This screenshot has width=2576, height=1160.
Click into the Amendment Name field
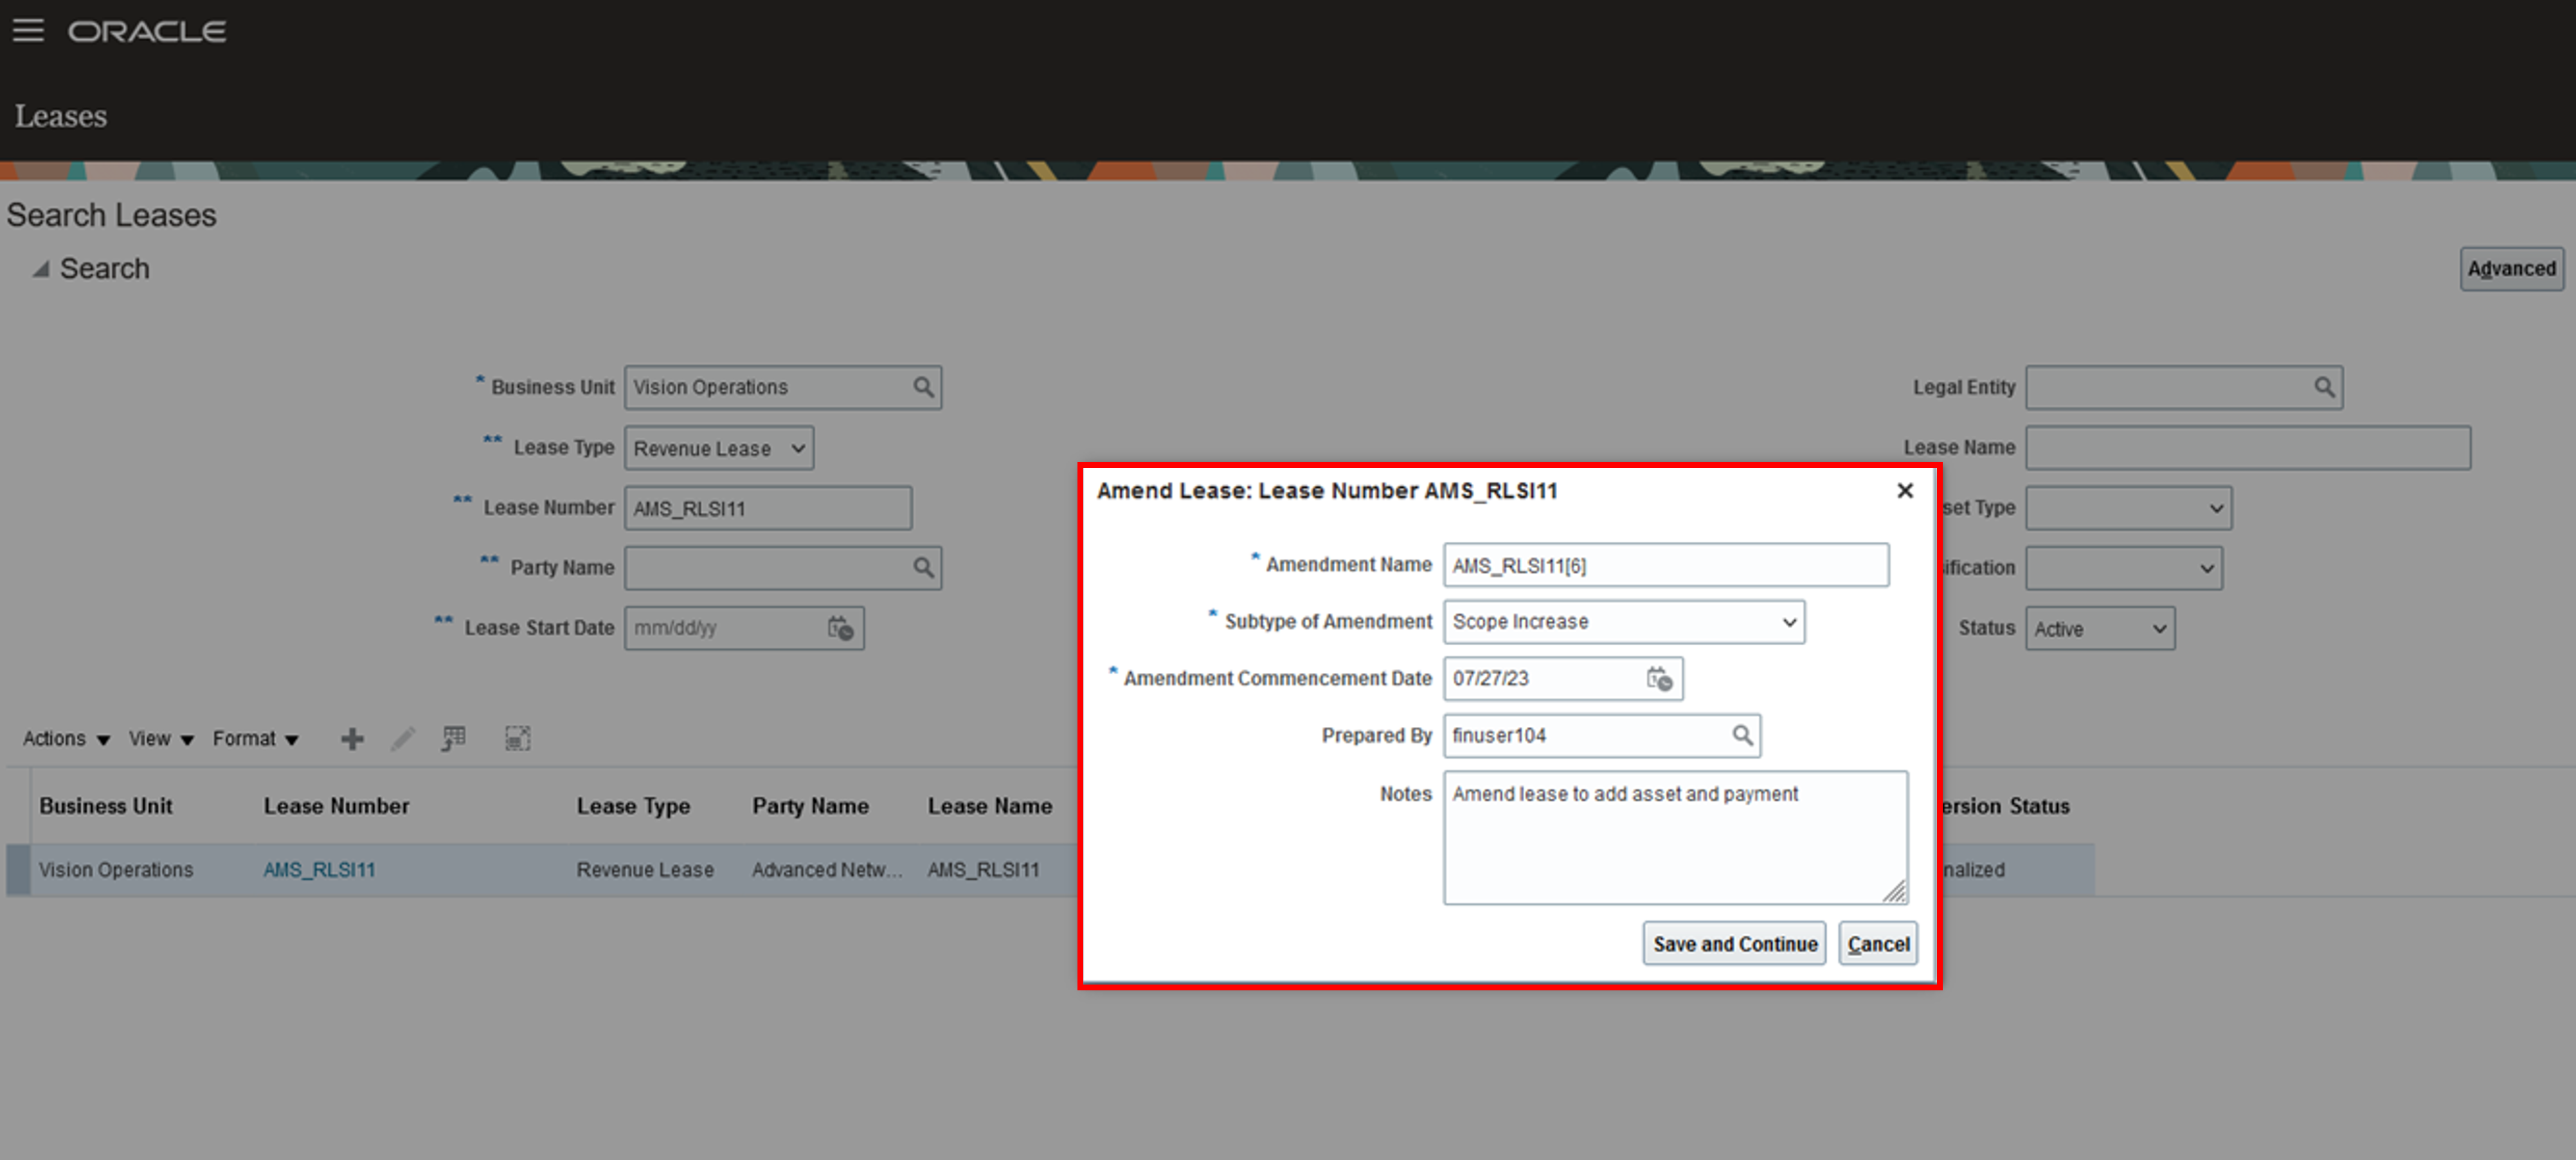(1665, 566)
